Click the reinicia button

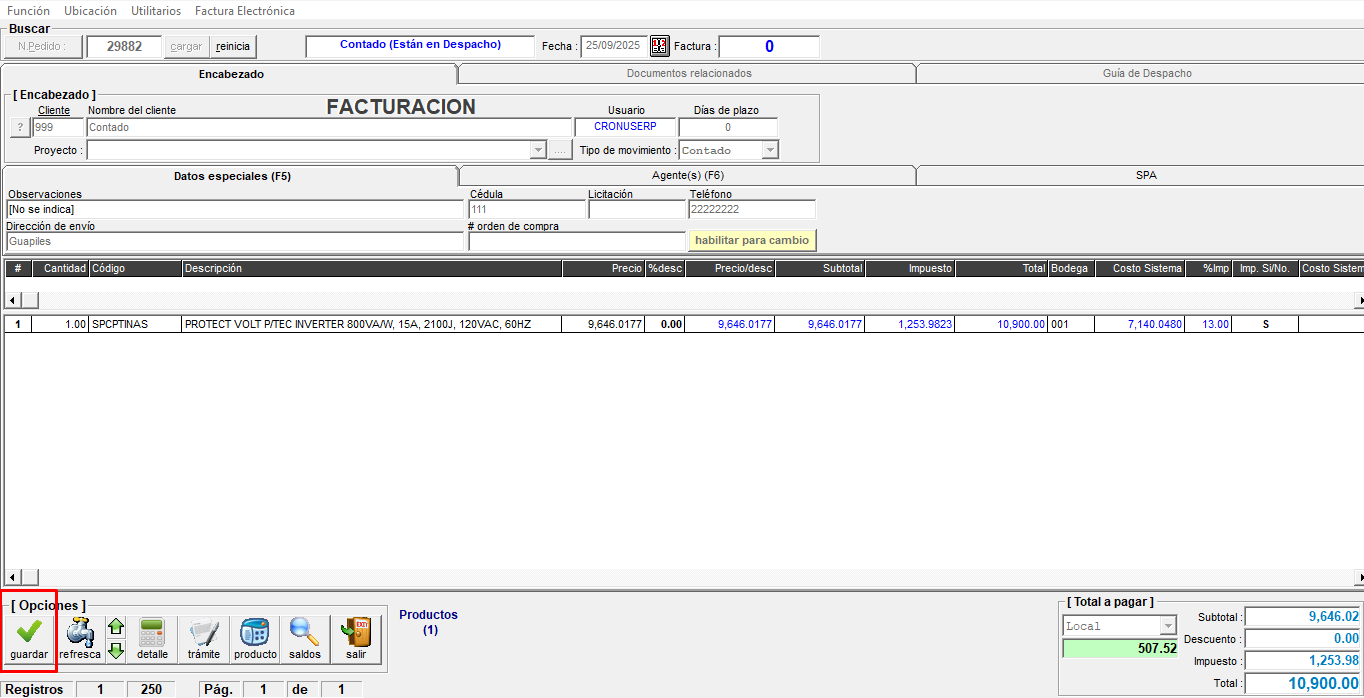[x=233, y=46]
